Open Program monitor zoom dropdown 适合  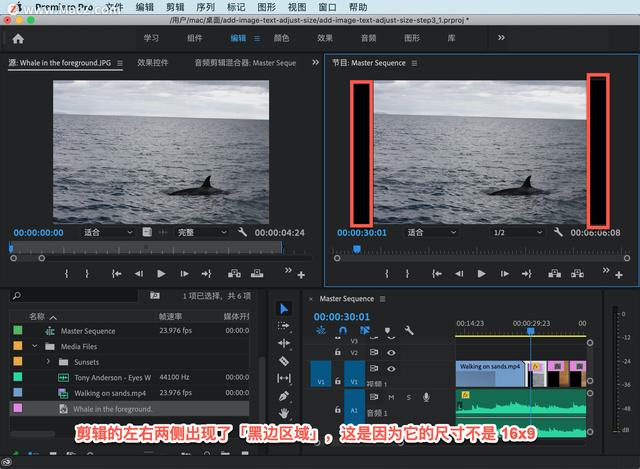(x=431, y=232)
